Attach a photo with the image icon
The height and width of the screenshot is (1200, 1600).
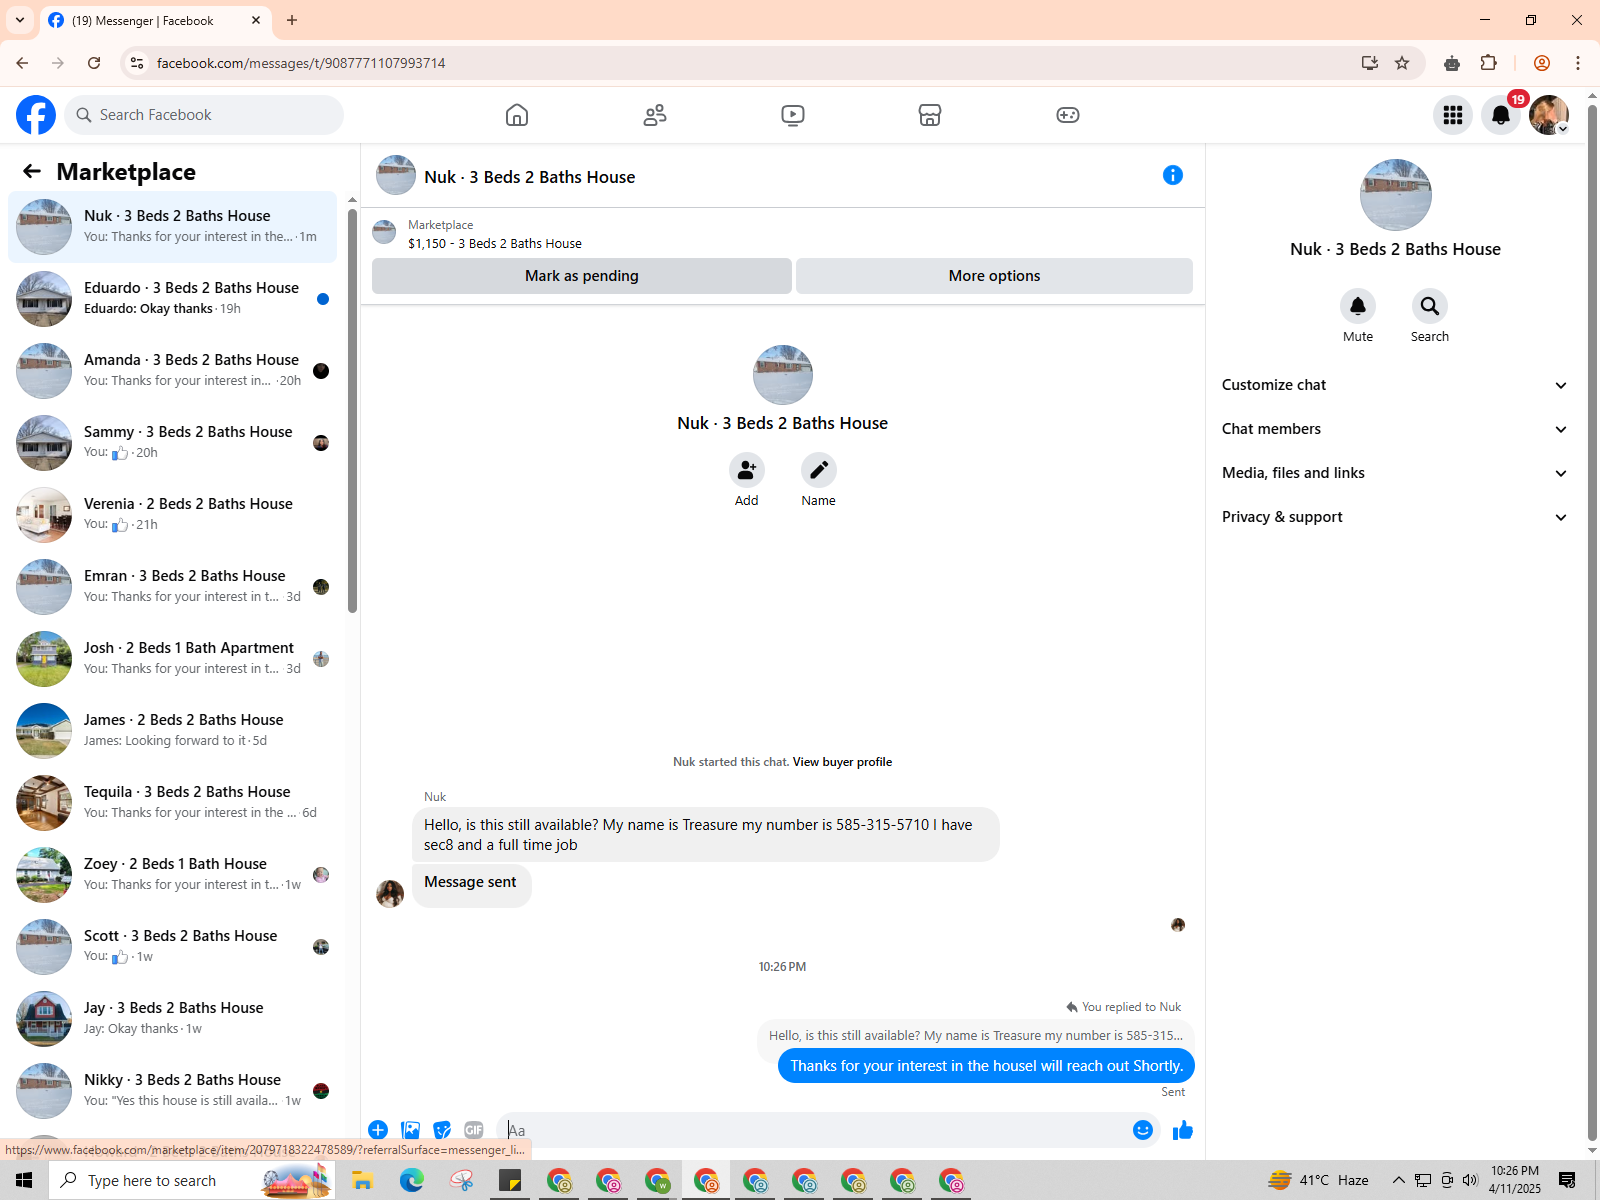pos(410,1130)
